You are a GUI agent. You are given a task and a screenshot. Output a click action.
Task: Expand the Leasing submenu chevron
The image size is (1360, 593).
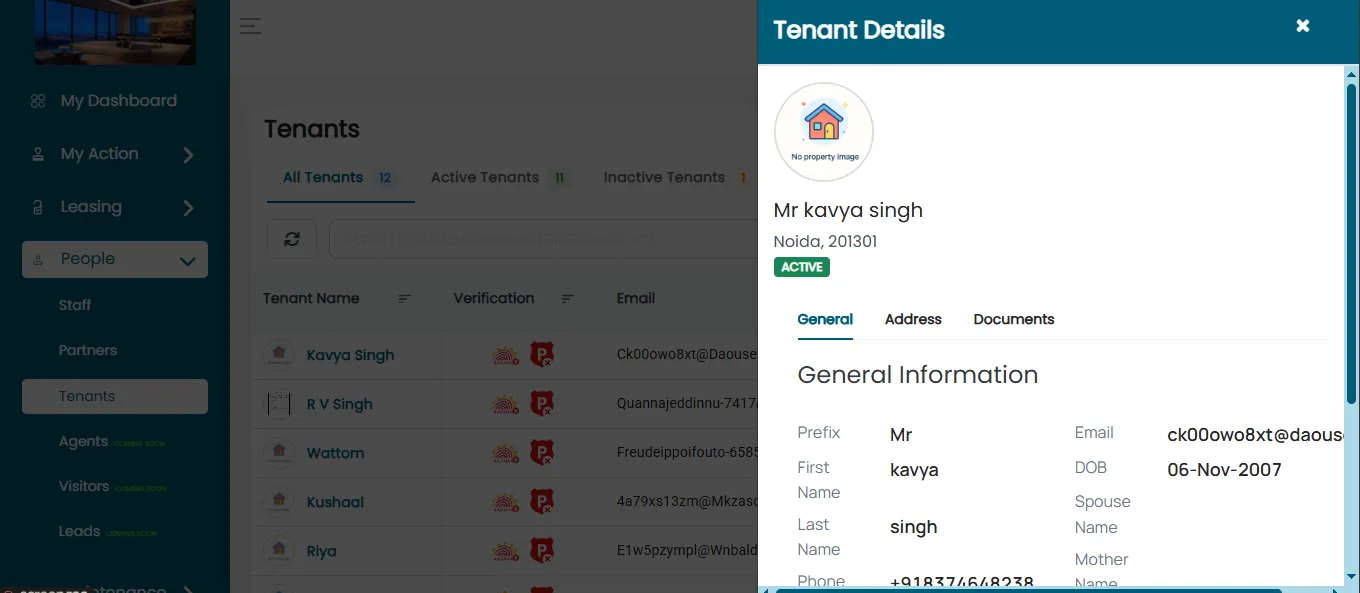188,208
